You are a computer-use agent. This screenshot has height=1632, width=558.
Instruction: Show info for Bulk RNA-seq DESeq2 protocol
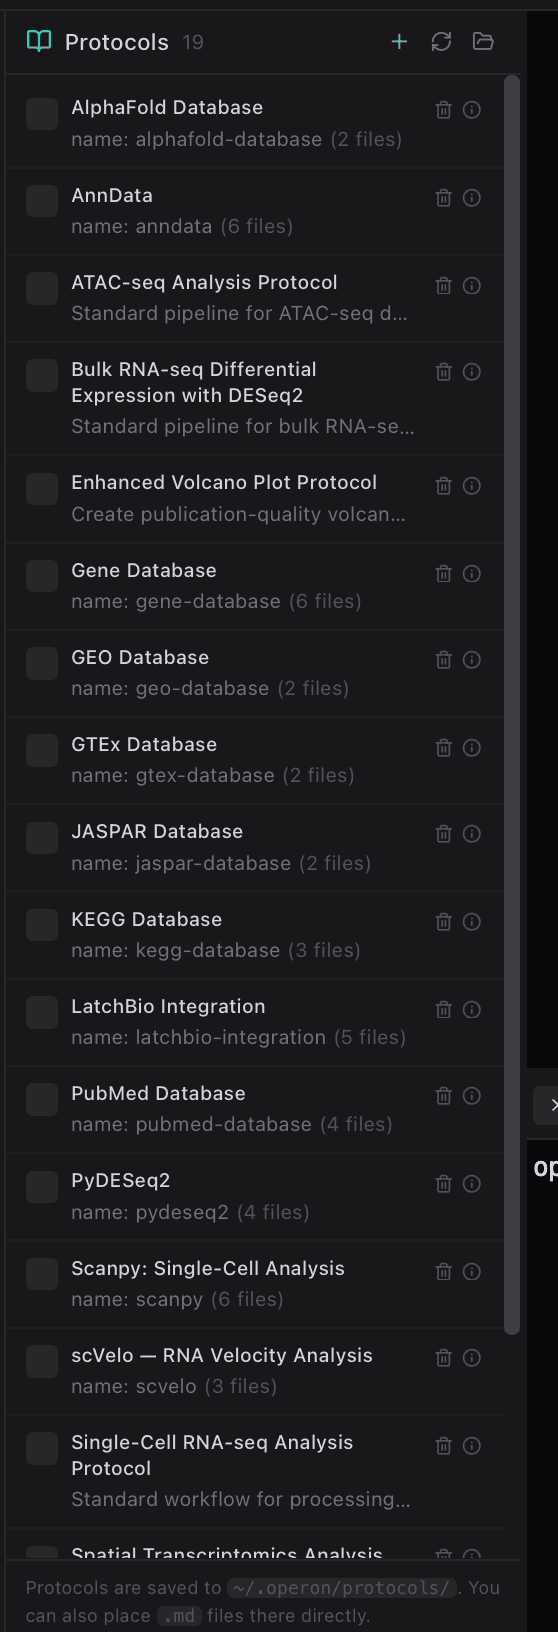472,372
